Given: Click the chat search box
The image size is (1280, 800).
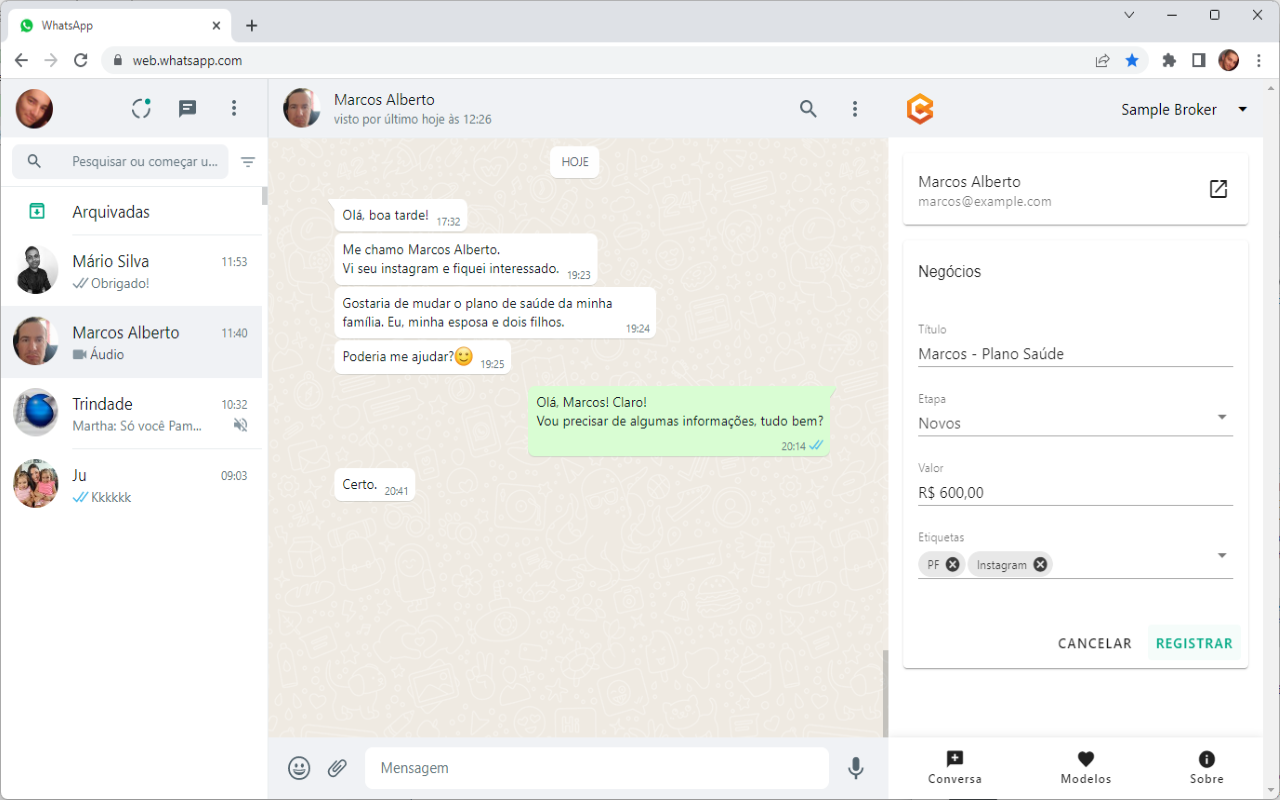Looking at the screenshot, I should coord(120,162).
